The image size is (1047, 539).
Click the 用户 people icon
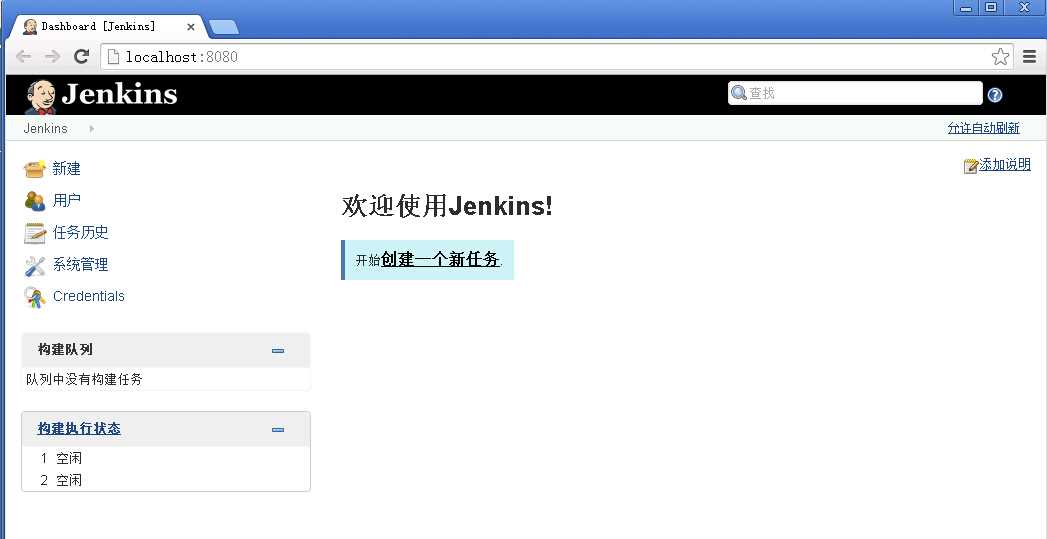tap(35, 200)
